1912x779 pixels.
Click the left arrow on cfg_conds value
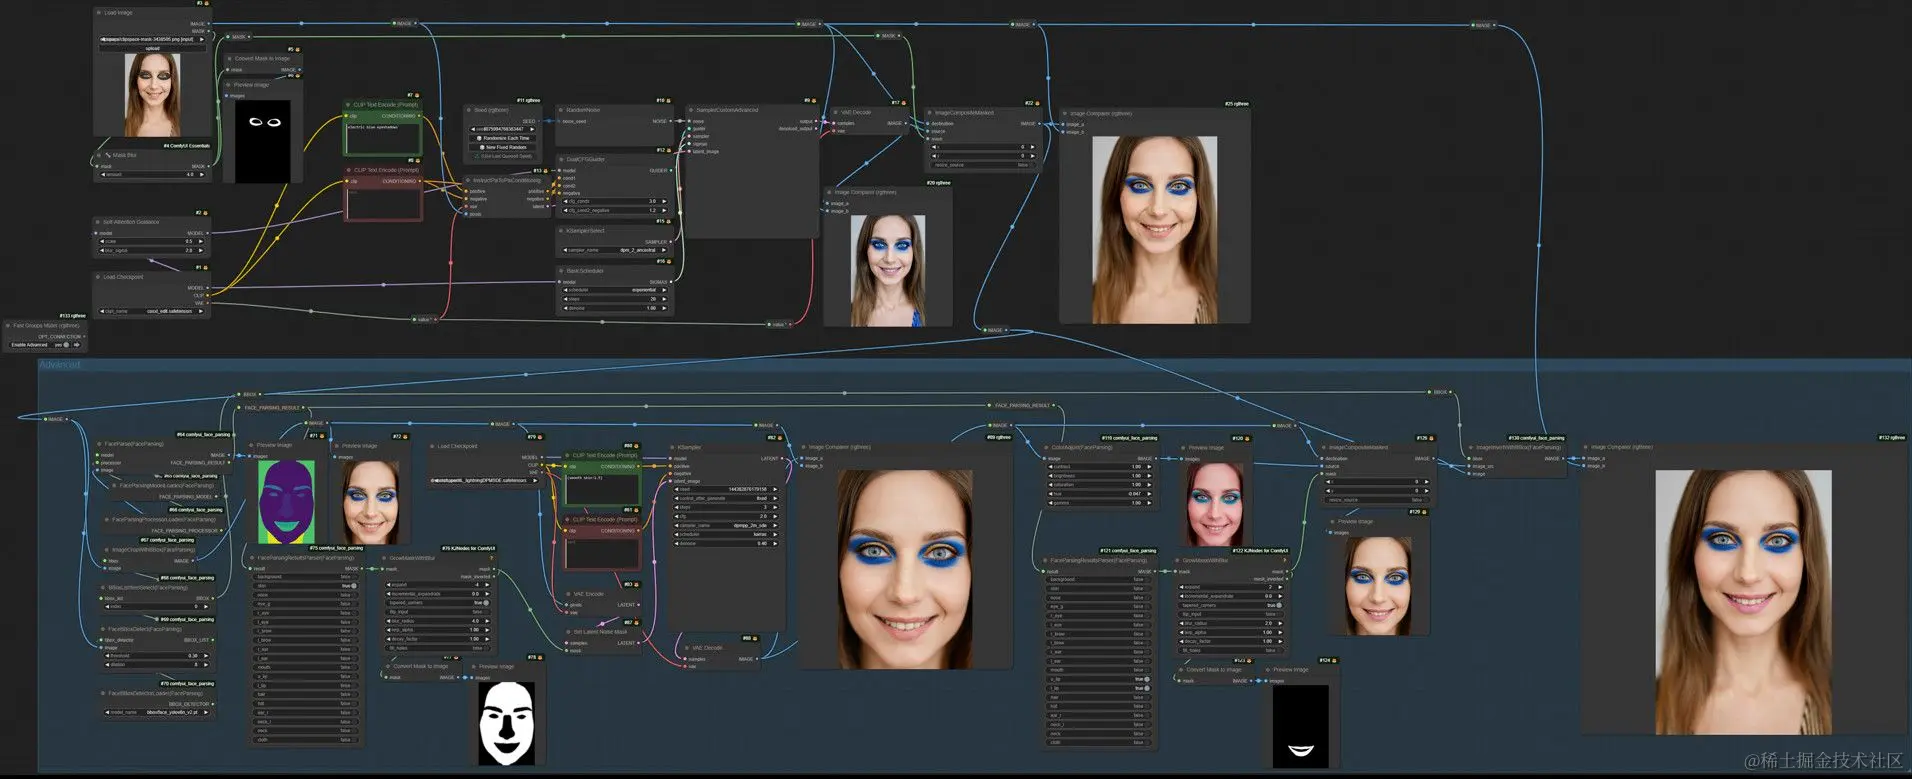pos(565,201)
